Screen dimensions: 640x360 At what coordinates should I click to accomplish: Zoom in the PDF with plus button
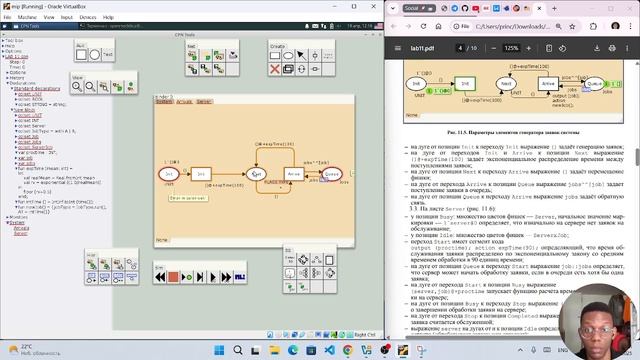(529, 48)
